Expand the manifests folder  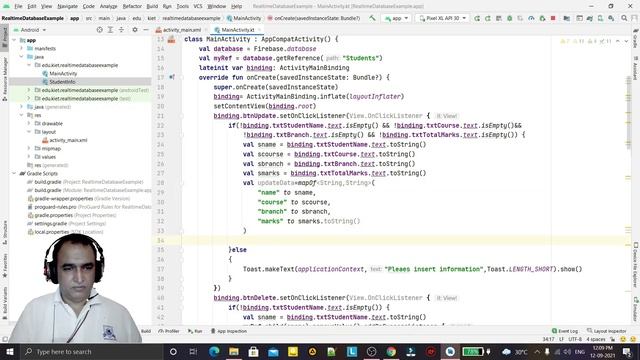tap(22, 48)
